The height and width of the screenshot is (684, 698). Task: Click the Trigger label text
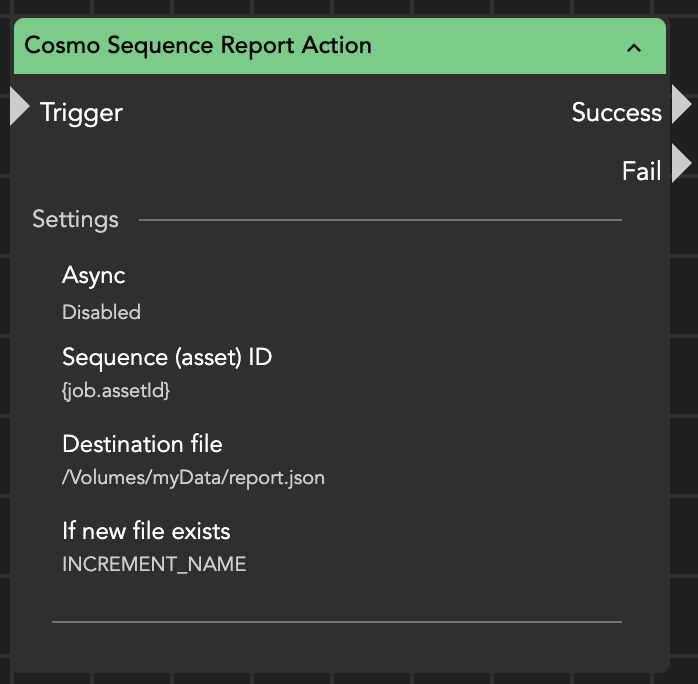pyautogui.click(x=81, y=113)
